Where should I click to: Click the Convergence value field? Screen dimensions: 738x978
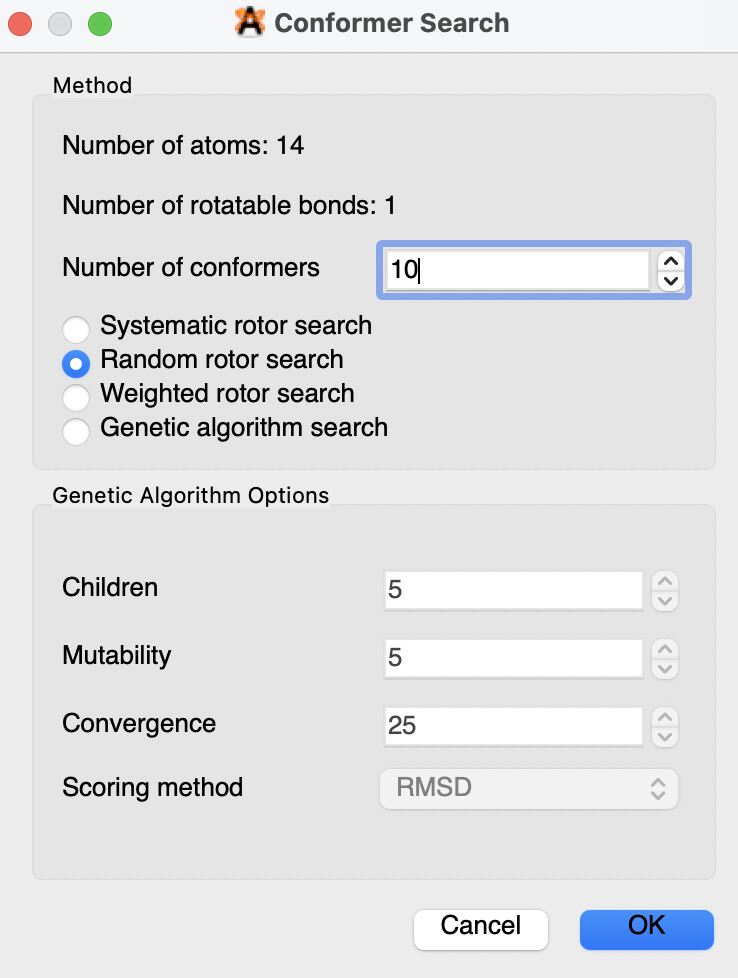513,726
